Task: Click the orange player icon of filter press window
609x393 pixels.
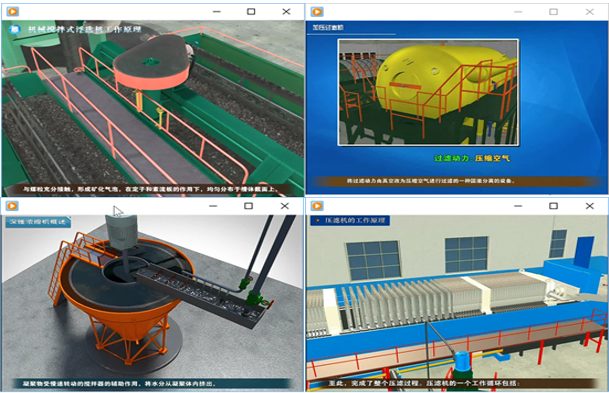Action: [x=317, y=206]
